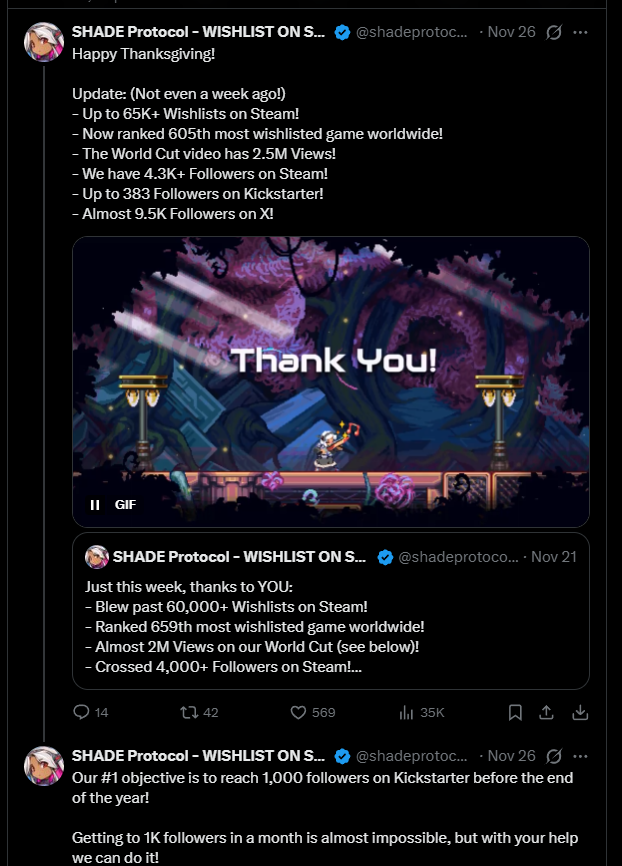Reply to the Happy Thanksgiving post
Image resolution: width=622 pixels, height=866 pixels.
click(91, 712)
